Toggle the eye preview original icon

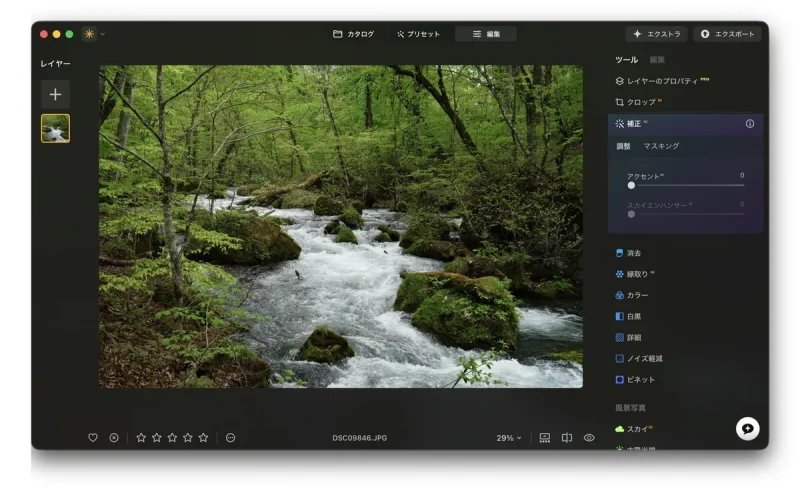point(589,437)
